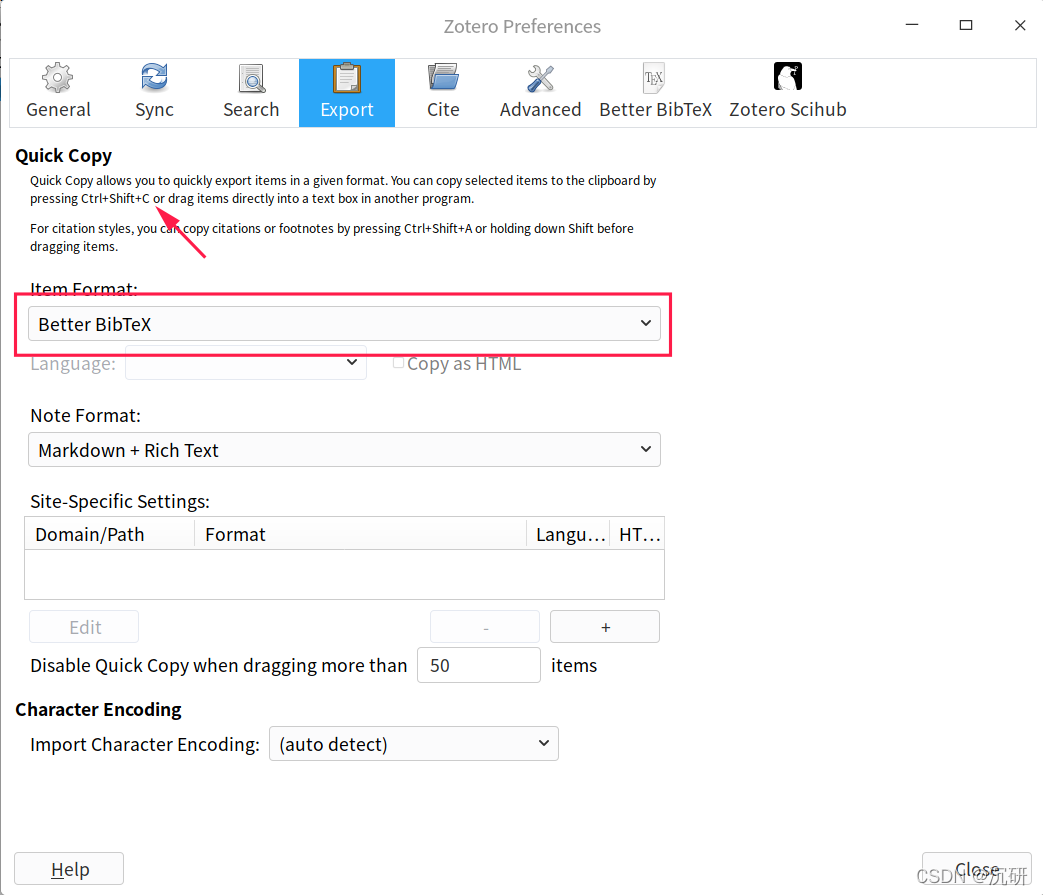Click the Langu… column header

pos(568,534)
